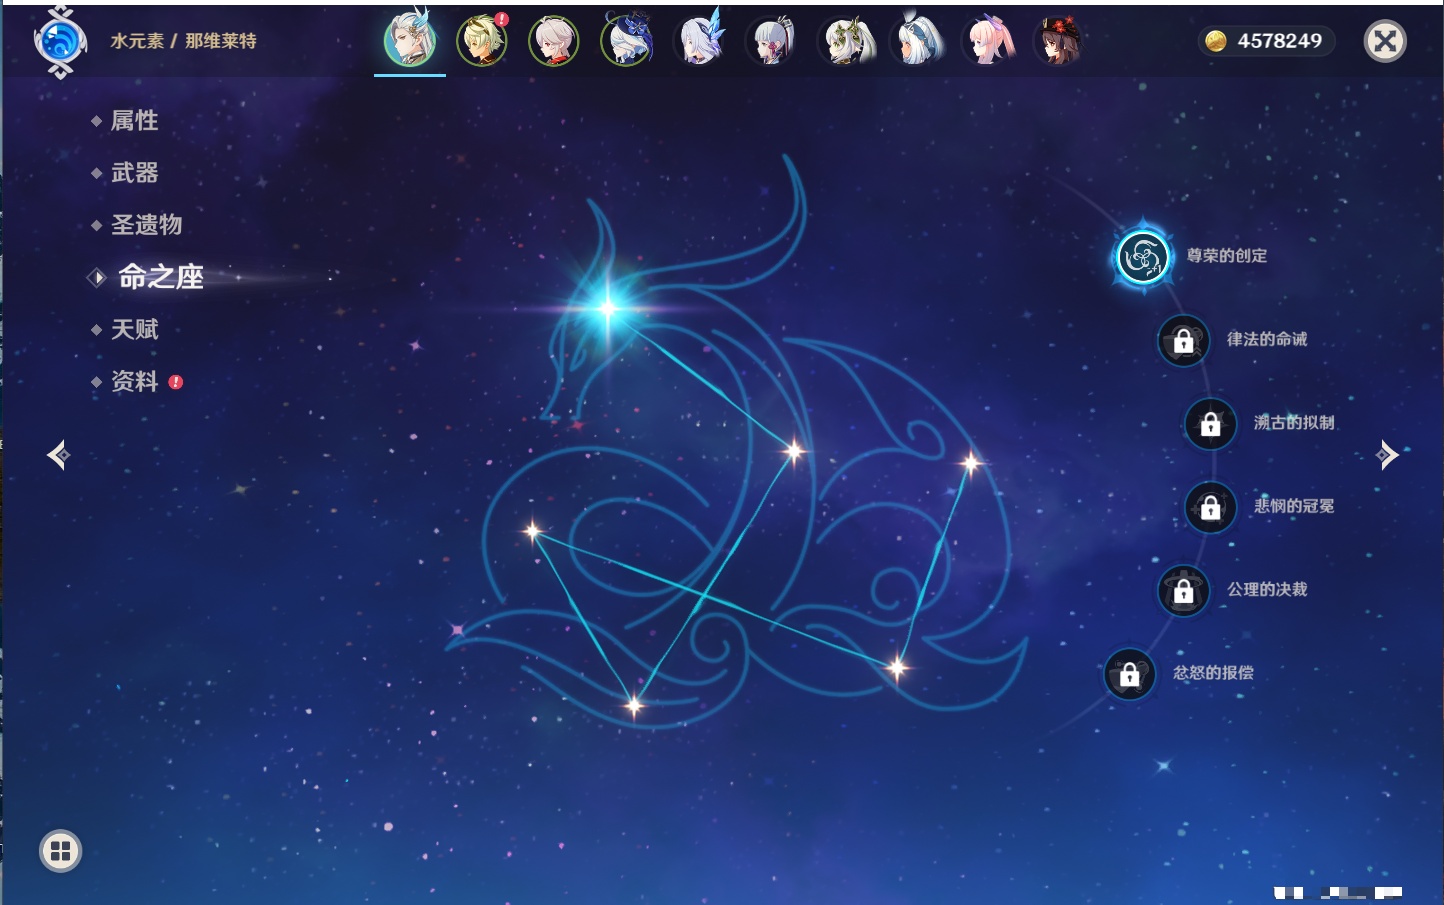Viewport: 1444px width, 905px height.
Task: Select the 命之座 constellation tab
Action: 160,277
